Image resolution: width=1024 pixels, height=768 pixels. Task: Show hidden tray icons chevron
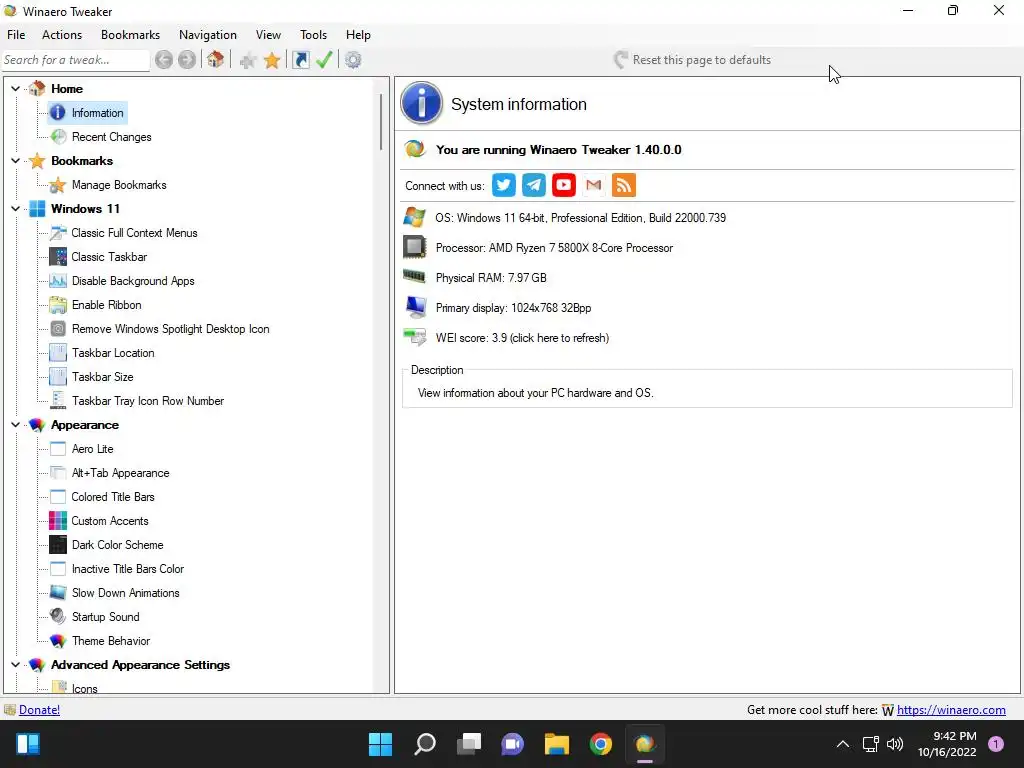(x=843, y=744)
